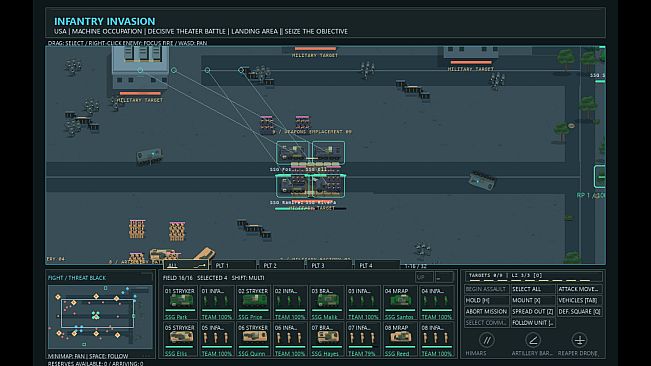Select the 04 INFA infantry team card
651x366 pixels.
(436, 303)
